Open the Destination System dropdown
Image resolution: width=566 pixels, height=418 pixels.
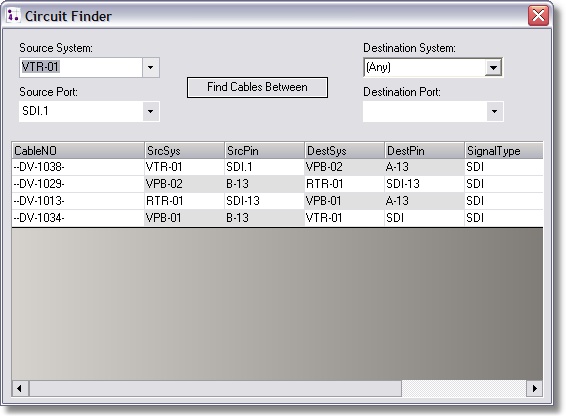[x=493, y=67]
